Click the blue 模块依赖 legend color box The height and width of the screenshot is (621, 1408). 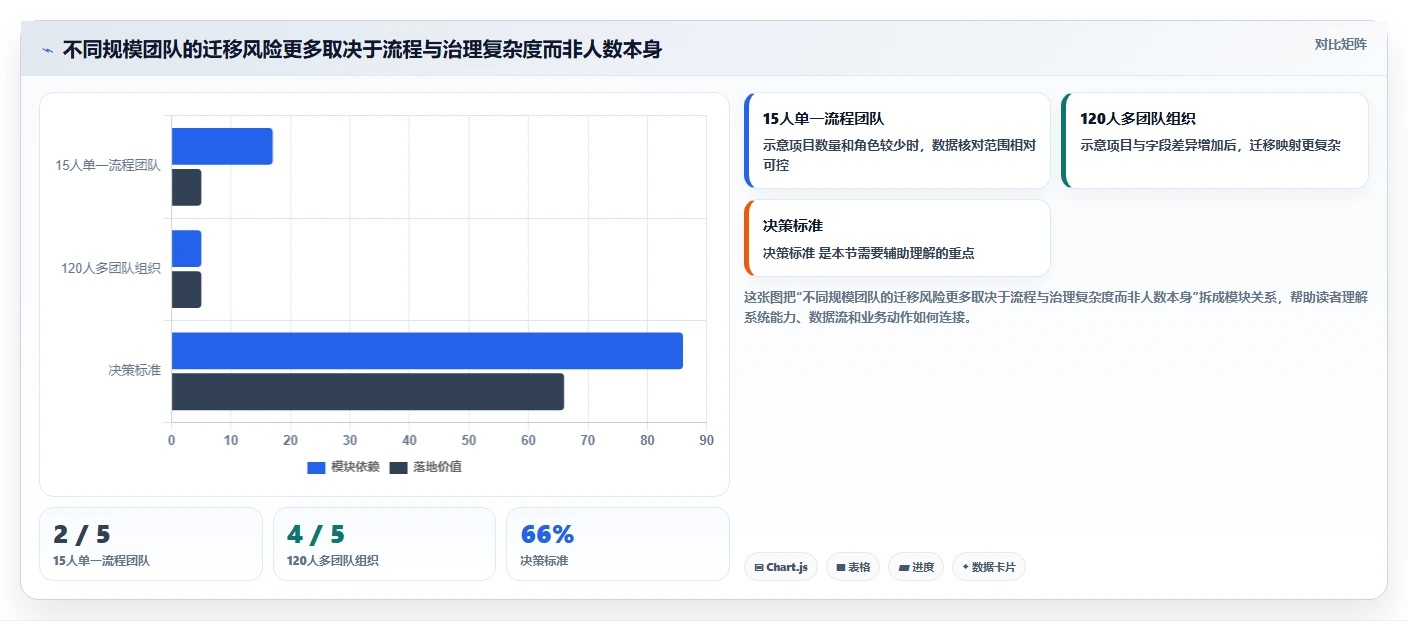click(x=316, y=468)
